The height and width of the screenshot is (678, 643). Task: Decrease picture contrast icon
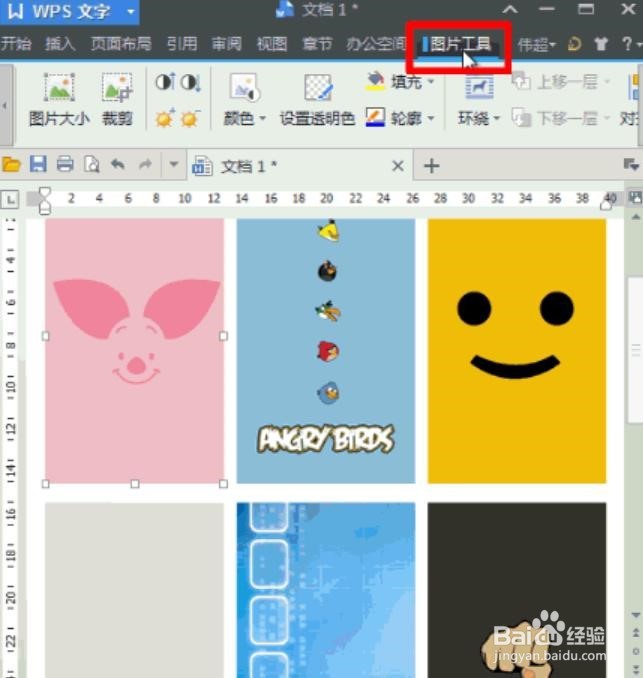[191, 82]
